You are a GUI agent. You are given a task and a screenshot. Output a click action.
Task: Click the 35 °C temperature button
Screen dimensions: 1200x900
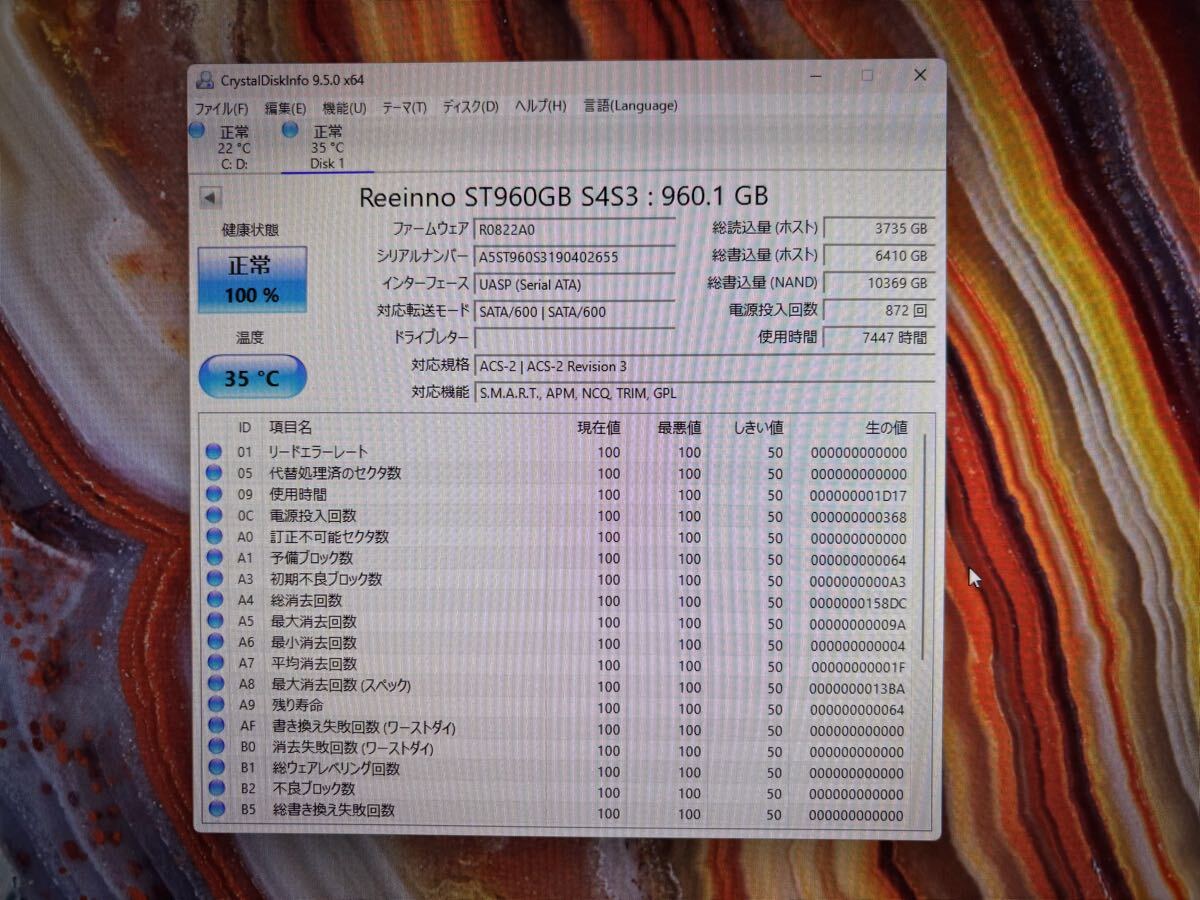[252, 378]
